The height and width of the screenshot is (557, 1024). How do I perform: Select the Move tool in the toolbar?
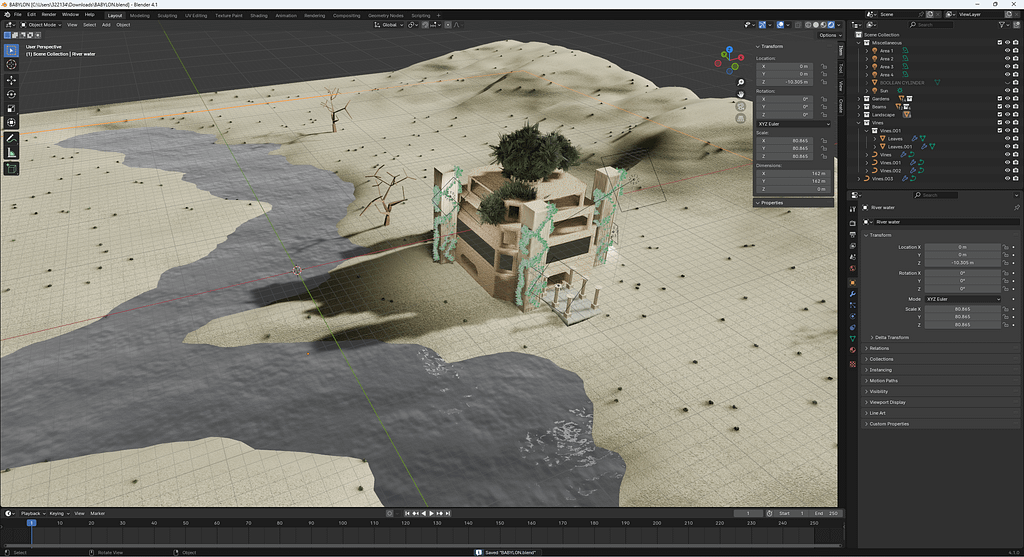[x=12, y=80]
